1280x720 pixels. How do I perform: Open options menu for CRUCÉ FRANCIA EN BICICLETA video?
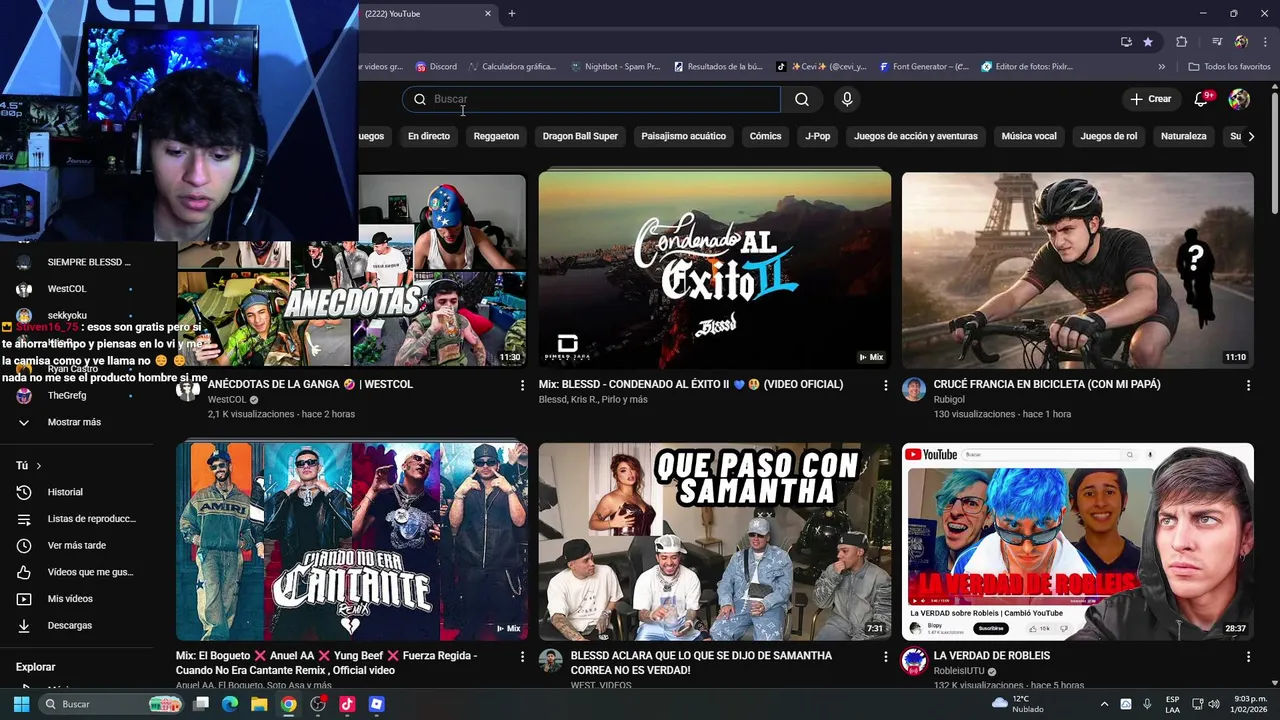pos(1248,385)
